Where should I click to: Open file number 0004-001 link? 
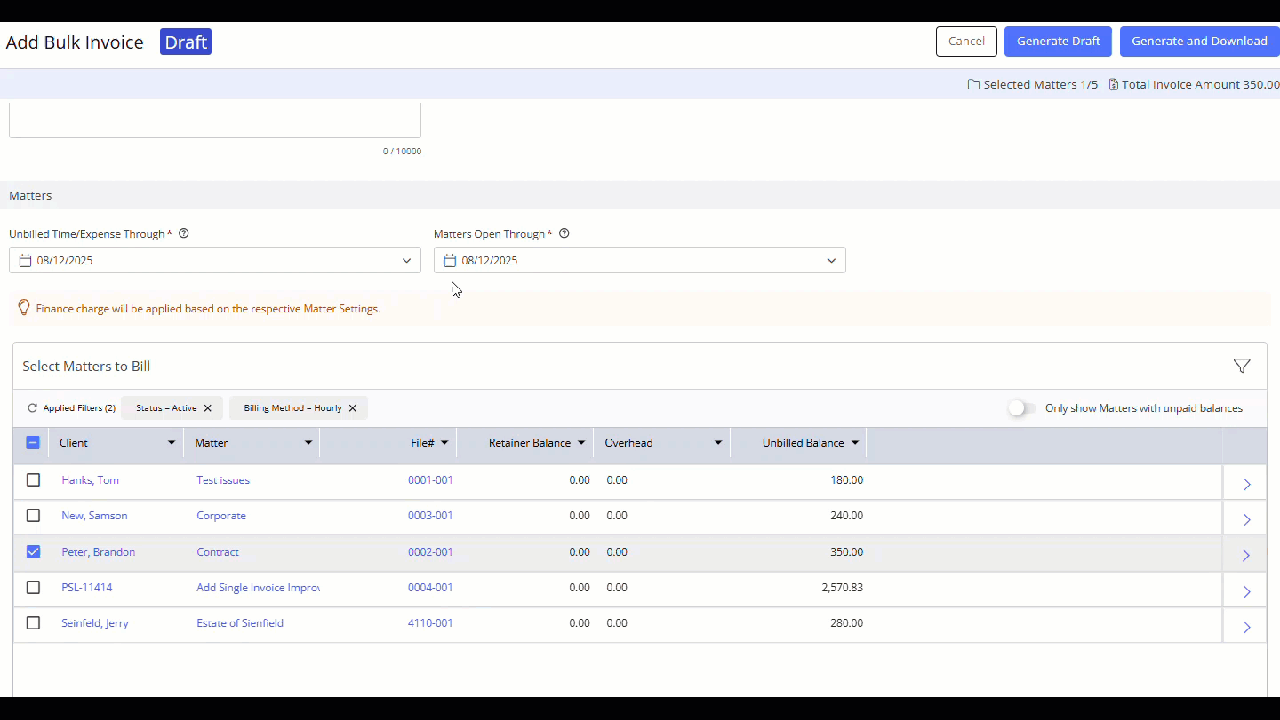430,587
